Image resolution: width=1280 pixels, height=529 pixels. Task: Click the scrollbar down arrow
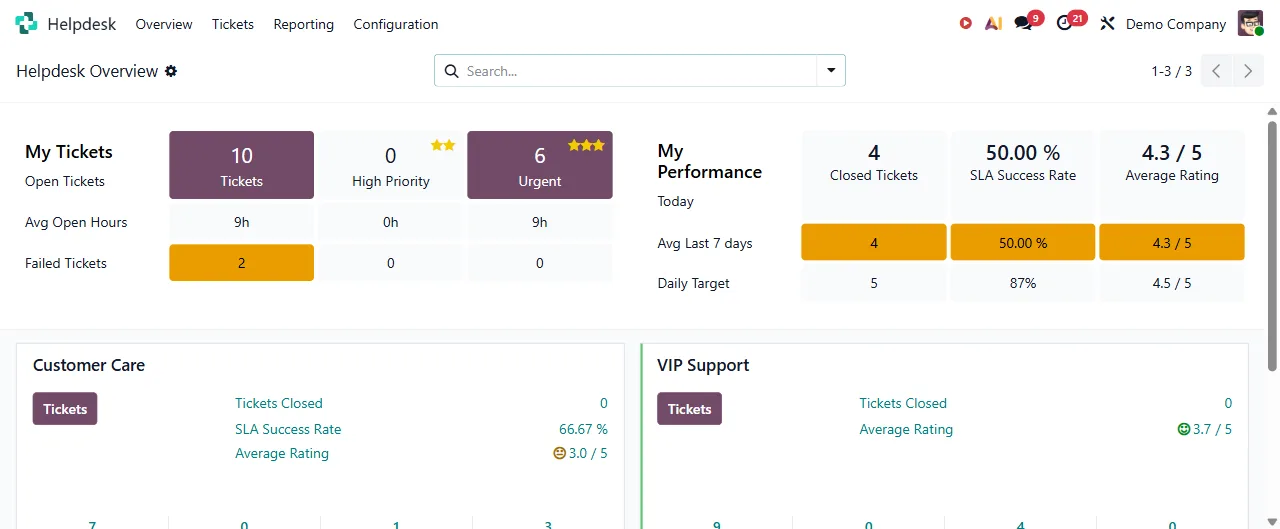point(1272,521)
